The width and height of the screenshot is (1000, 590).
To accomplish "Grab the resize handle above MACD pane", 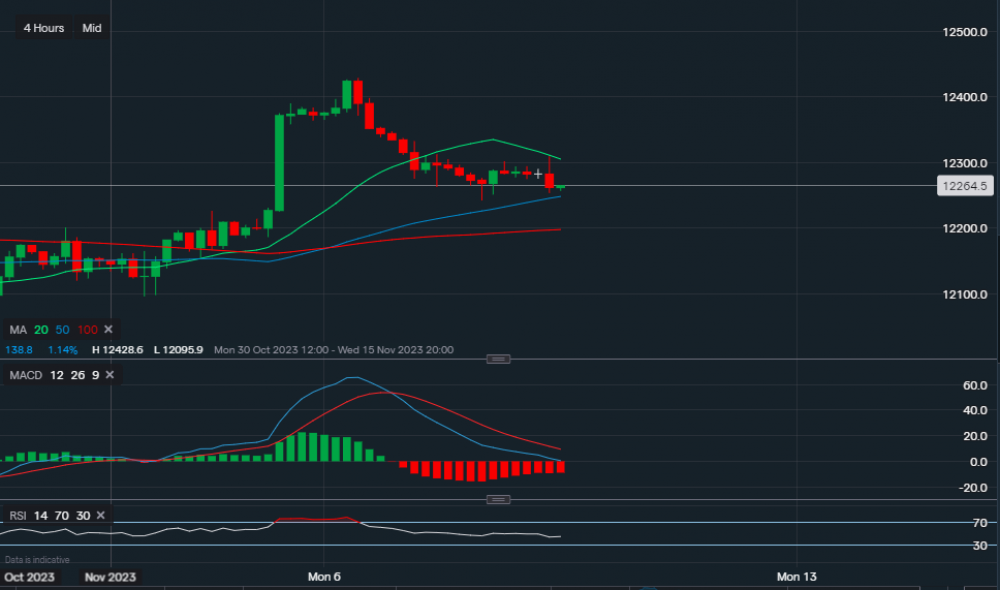I will (498, 359).
